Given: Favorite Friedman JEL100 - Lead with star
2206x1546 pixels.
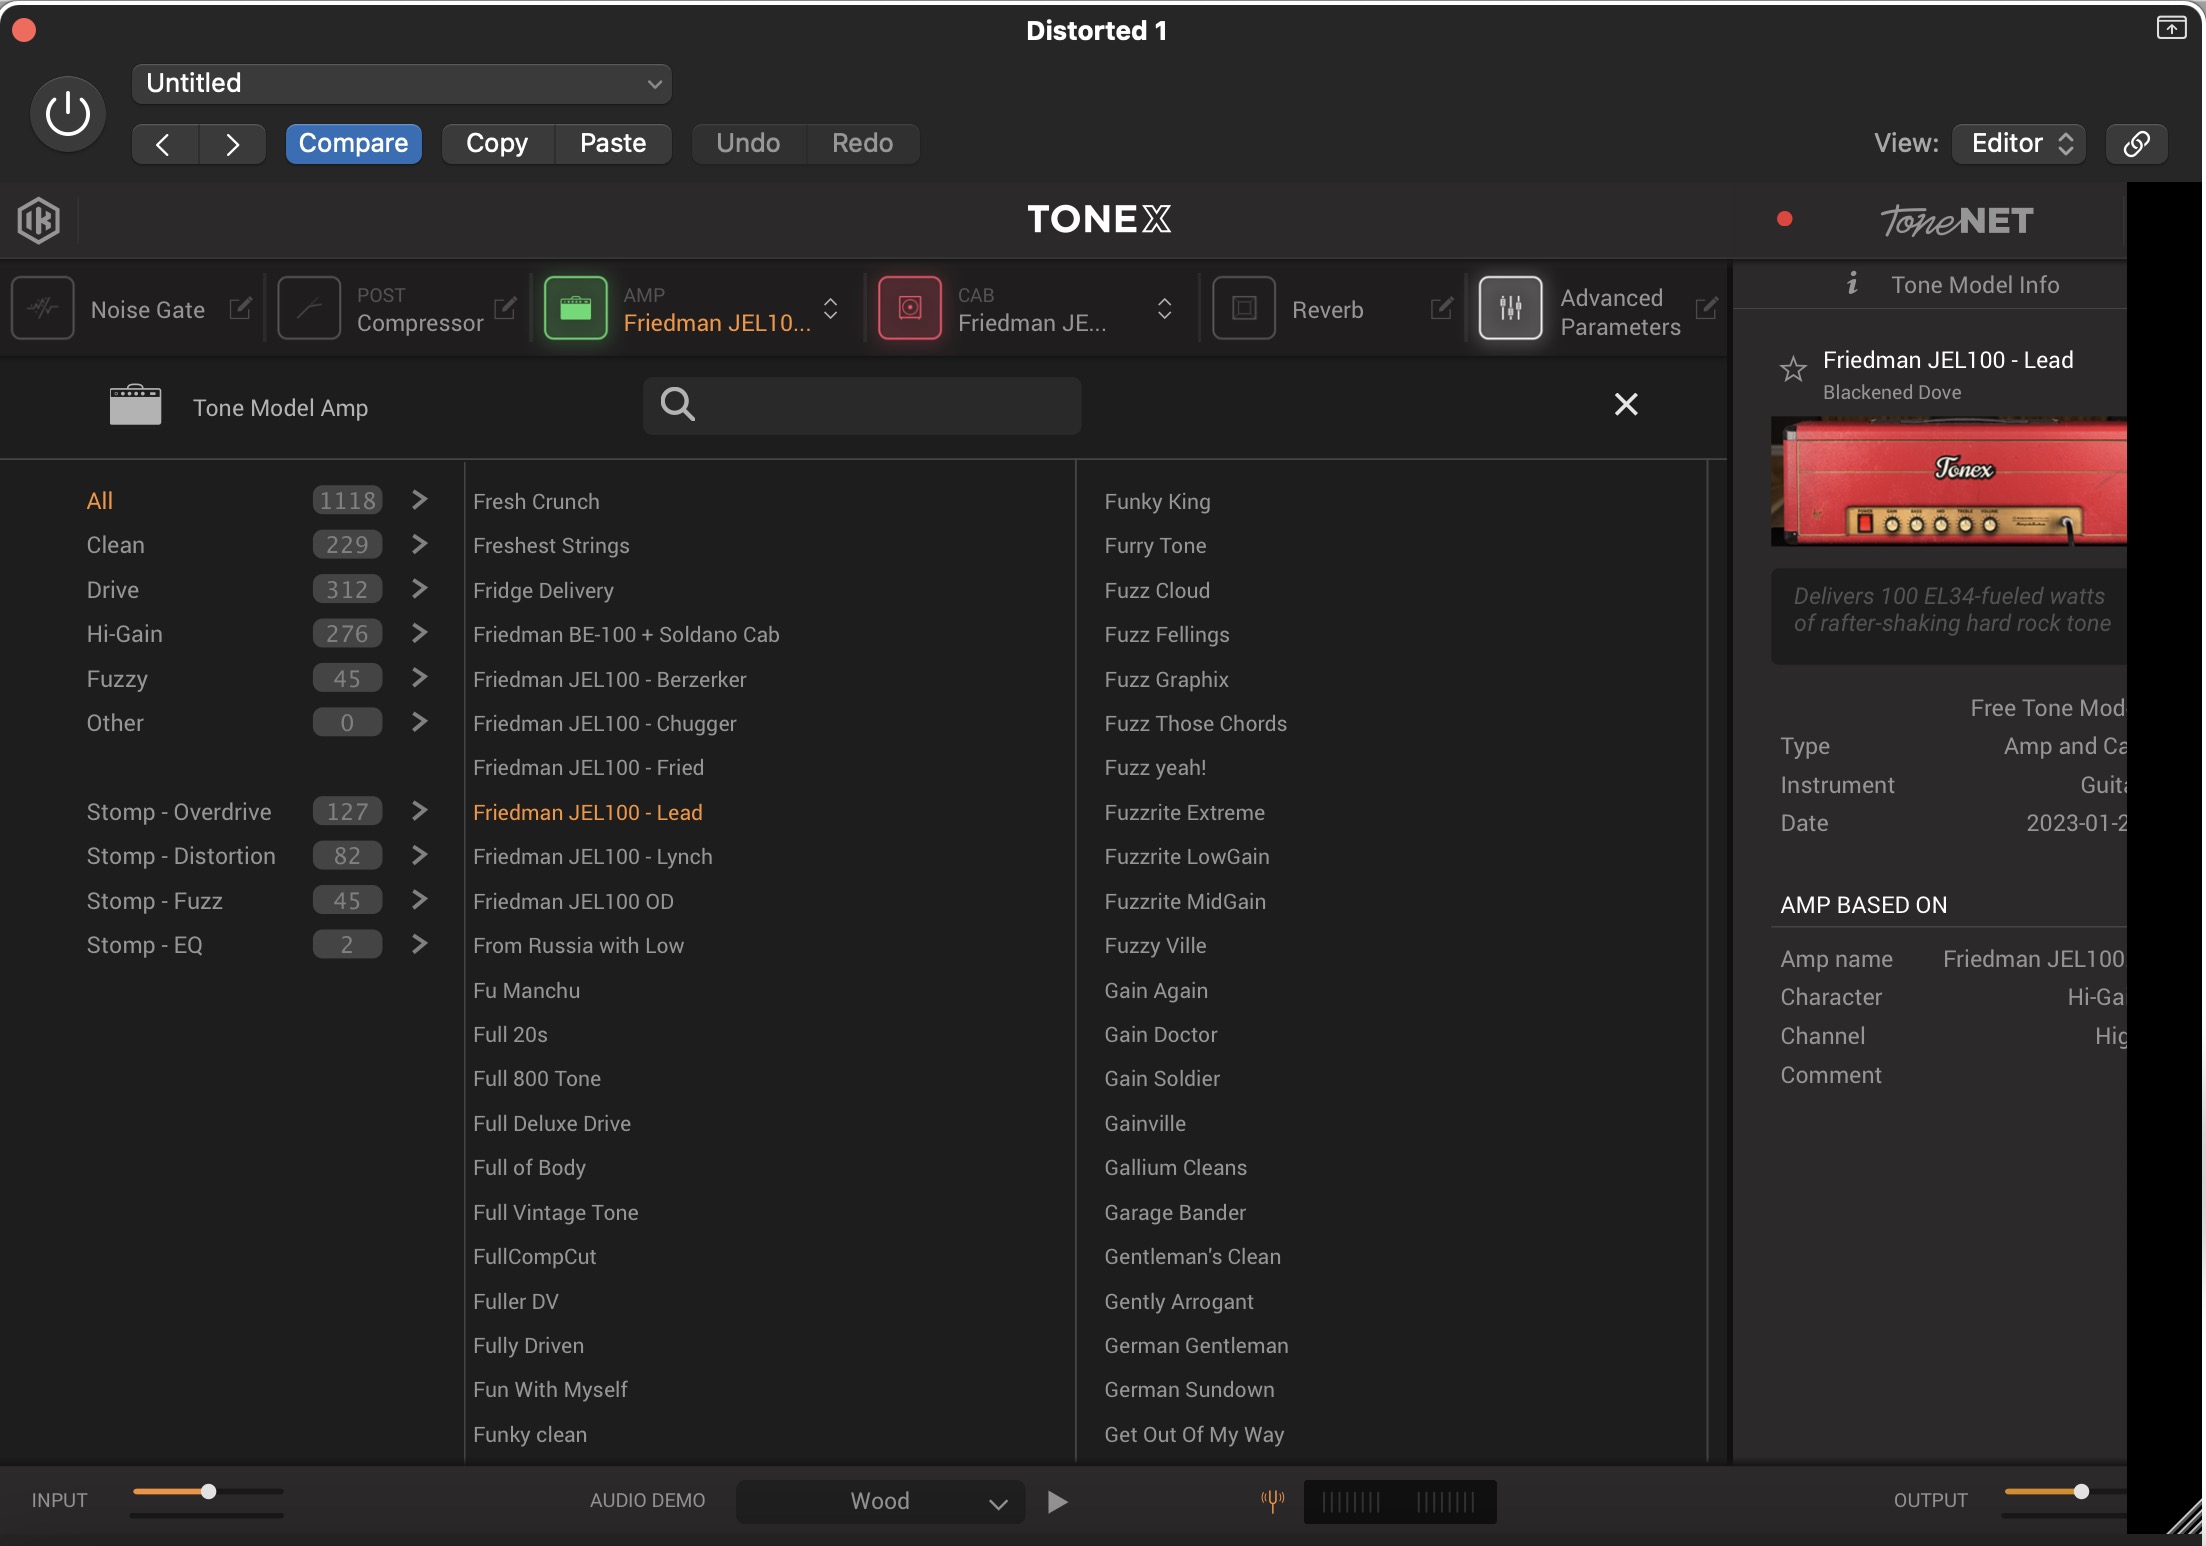Looking at the screenshot, I should coord(1793,369).
